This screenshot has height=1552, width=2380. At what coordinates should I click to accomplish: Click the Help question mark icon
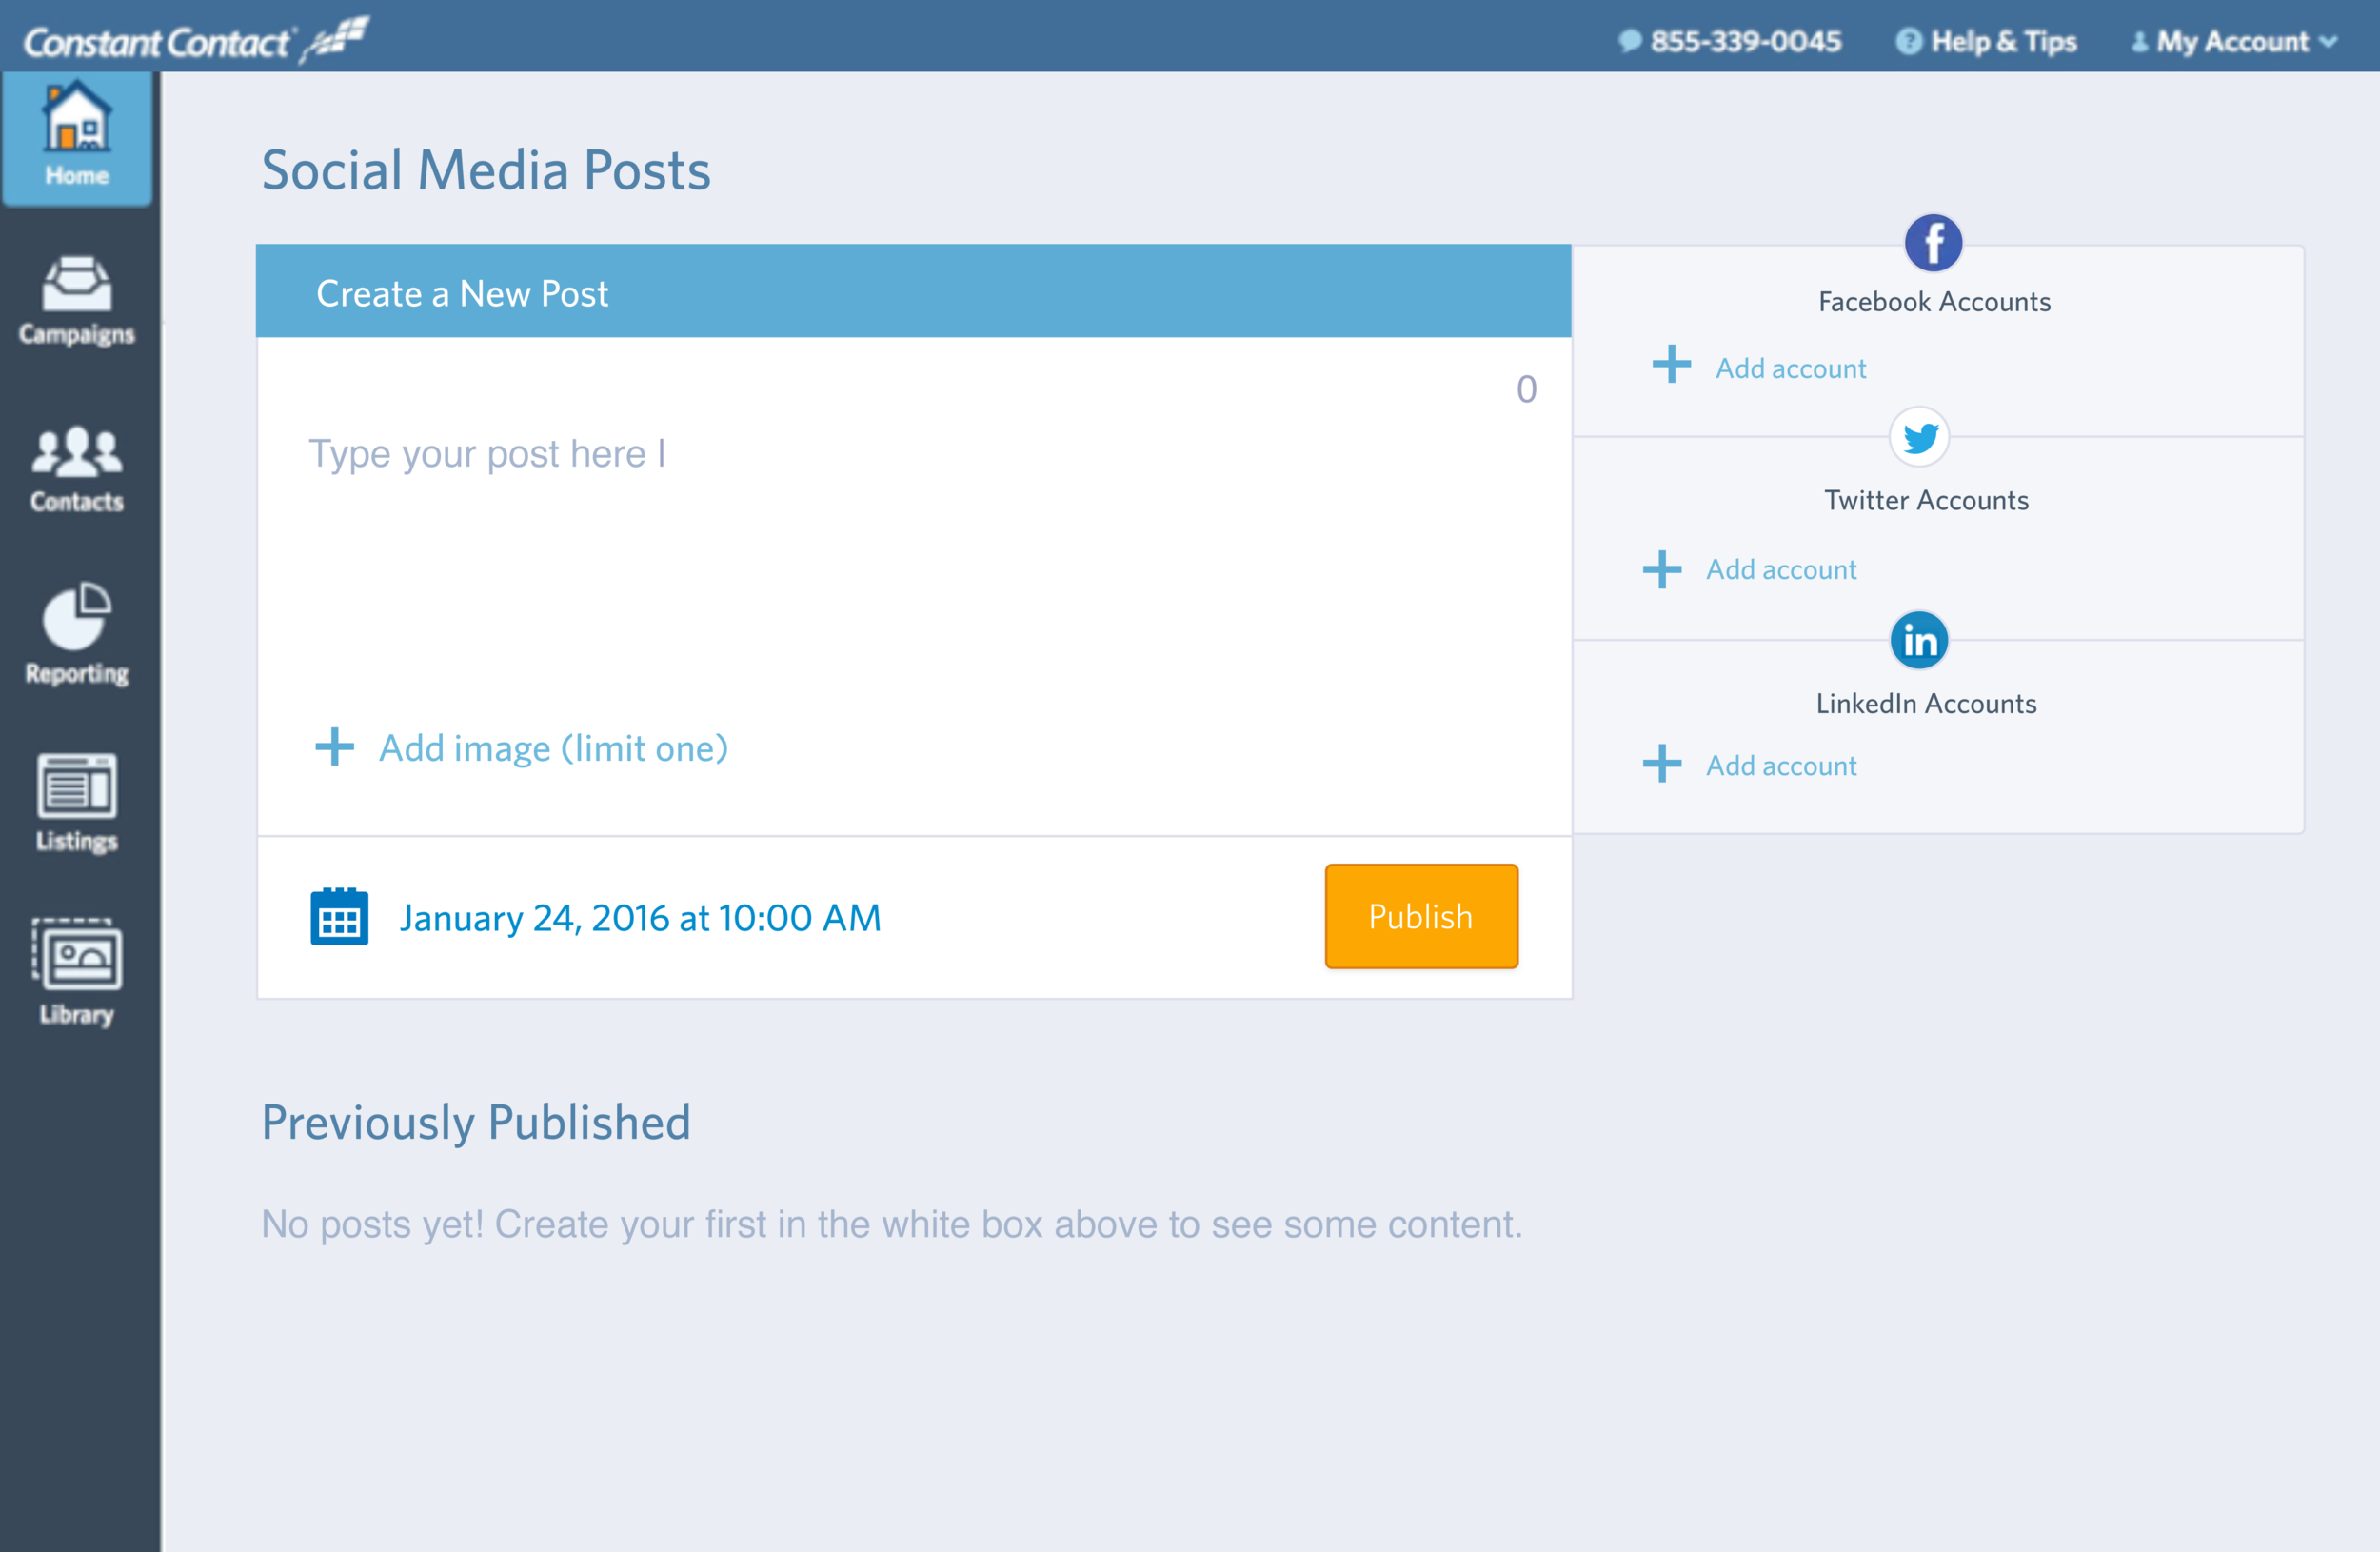[x=1908, y=41]
